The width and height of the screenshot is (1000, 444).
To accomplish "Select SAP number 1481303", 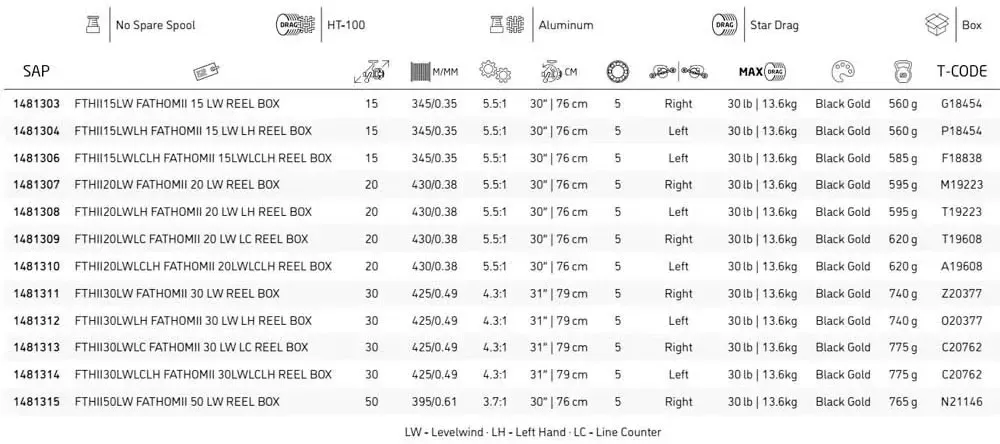I will (36, 103).
